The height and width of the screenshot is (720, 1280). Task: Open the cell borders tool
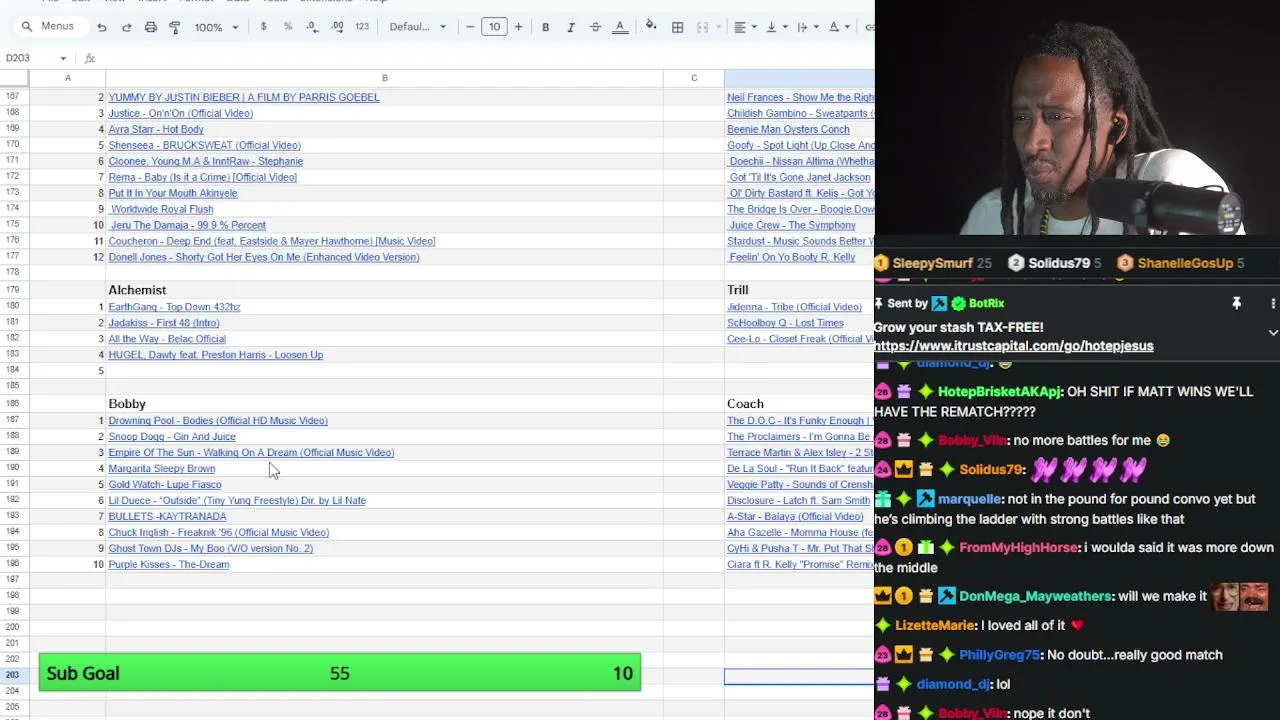pyautogui.click(x=677, y=27)
